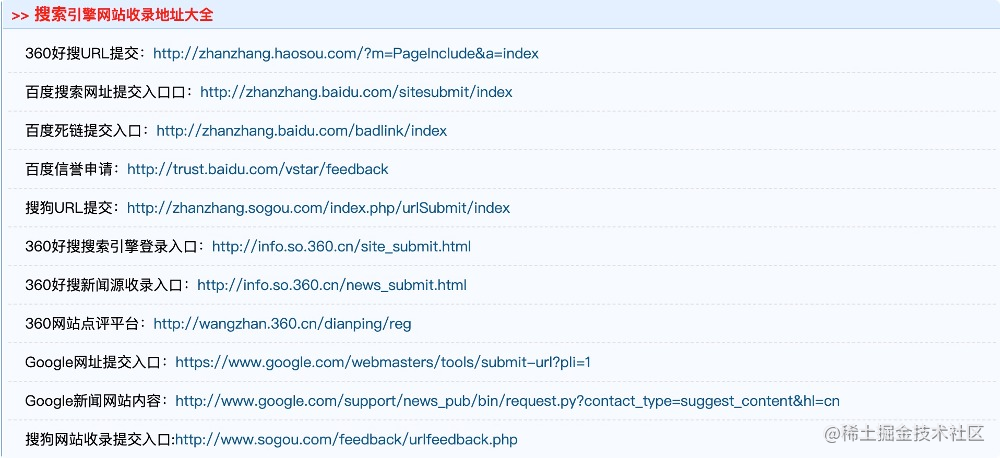Open the Baidu sitesubmit index link

click(356, 92)
